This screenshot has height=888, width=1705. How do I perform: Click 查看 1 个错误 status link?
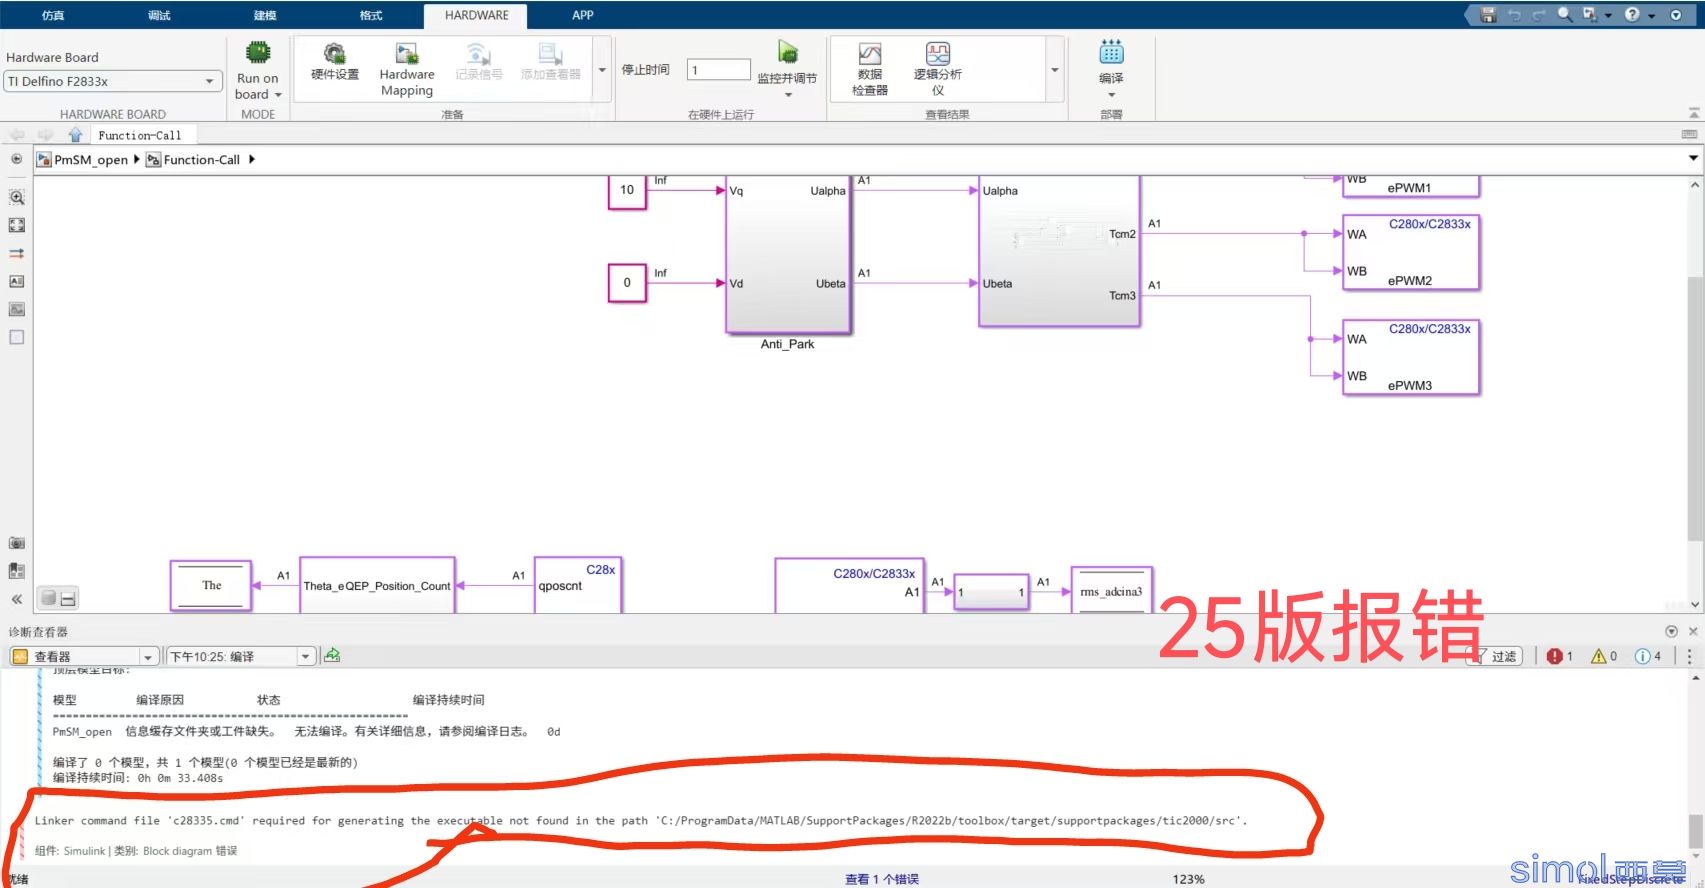pyautogui.click(x=881, y=879)
